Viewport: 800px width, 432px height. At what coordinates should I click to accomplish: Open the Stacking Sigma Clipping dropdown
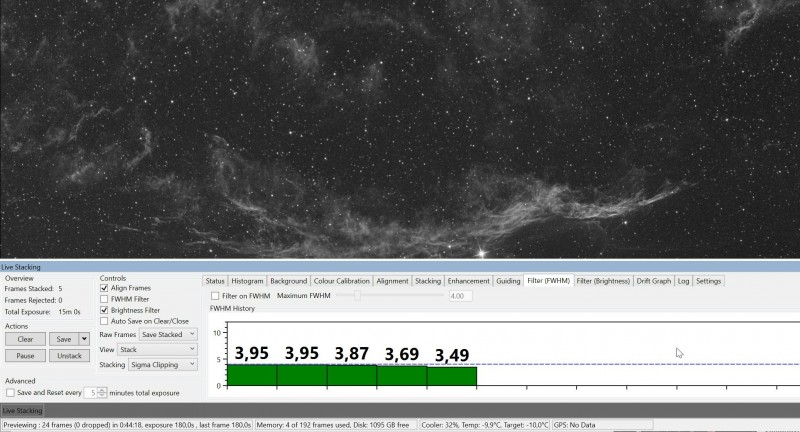(163, 365)
